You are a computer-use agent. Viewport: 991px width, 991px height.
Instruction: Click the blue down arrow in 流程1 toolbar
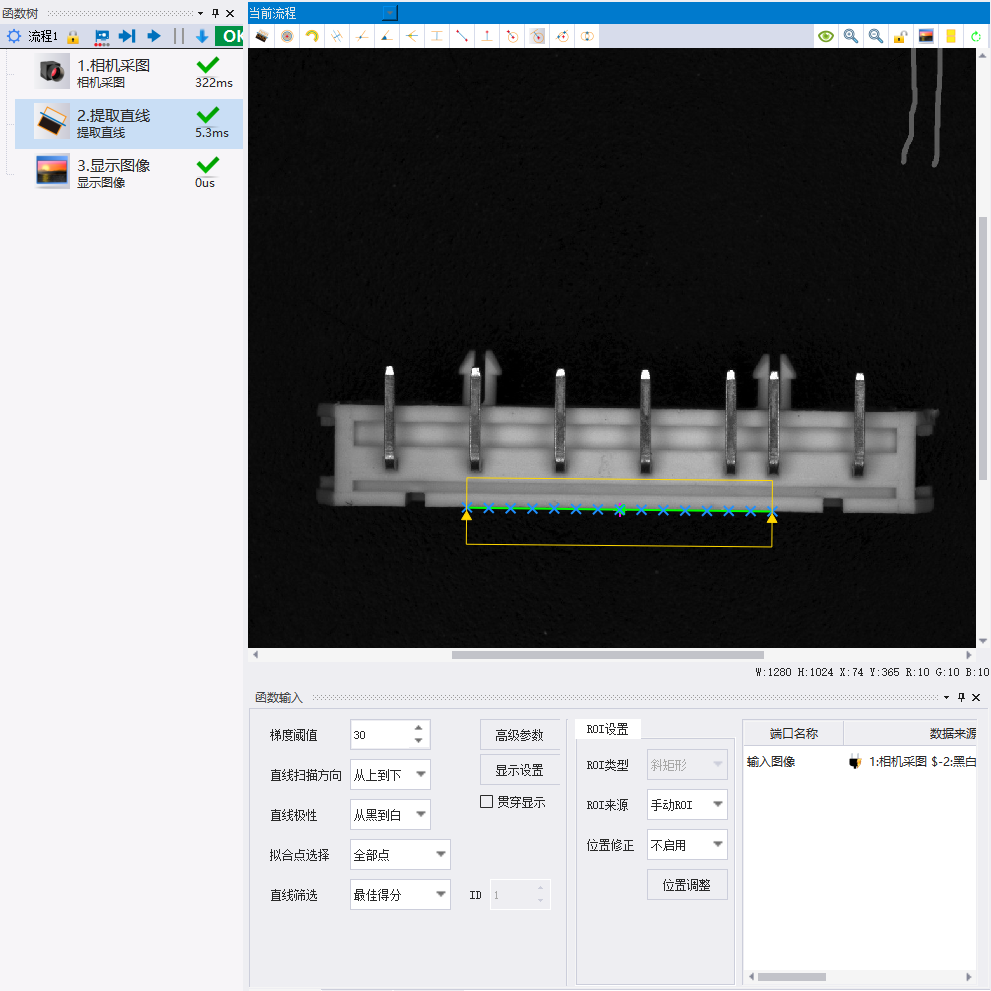click(202, 36)
